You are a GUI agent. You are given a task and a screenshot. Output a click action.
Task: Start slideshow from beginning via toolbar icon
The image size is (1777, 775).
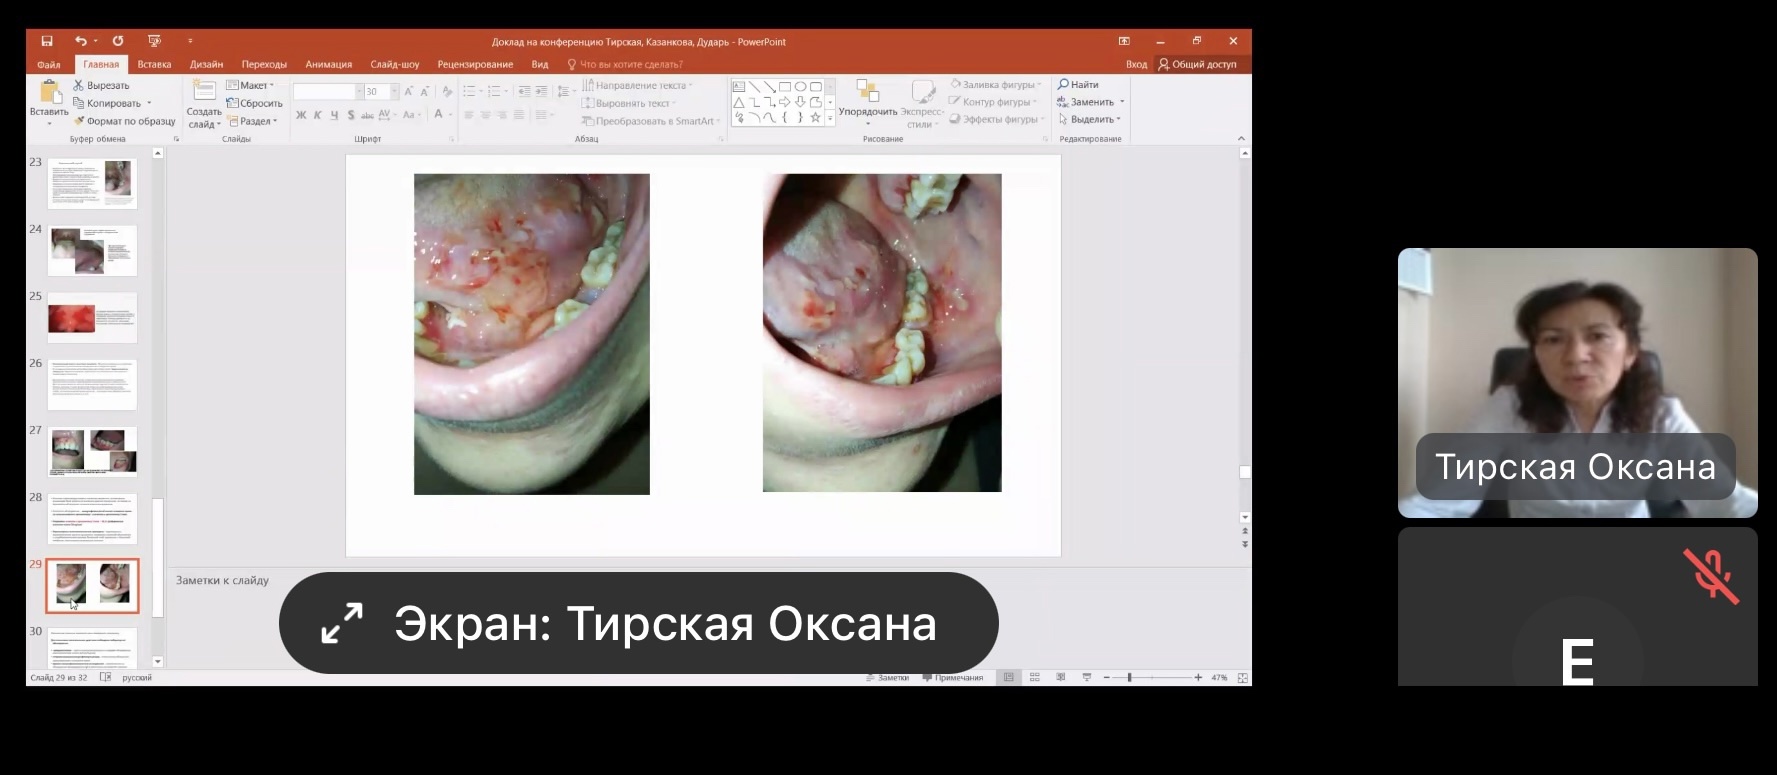coord(154,41)
